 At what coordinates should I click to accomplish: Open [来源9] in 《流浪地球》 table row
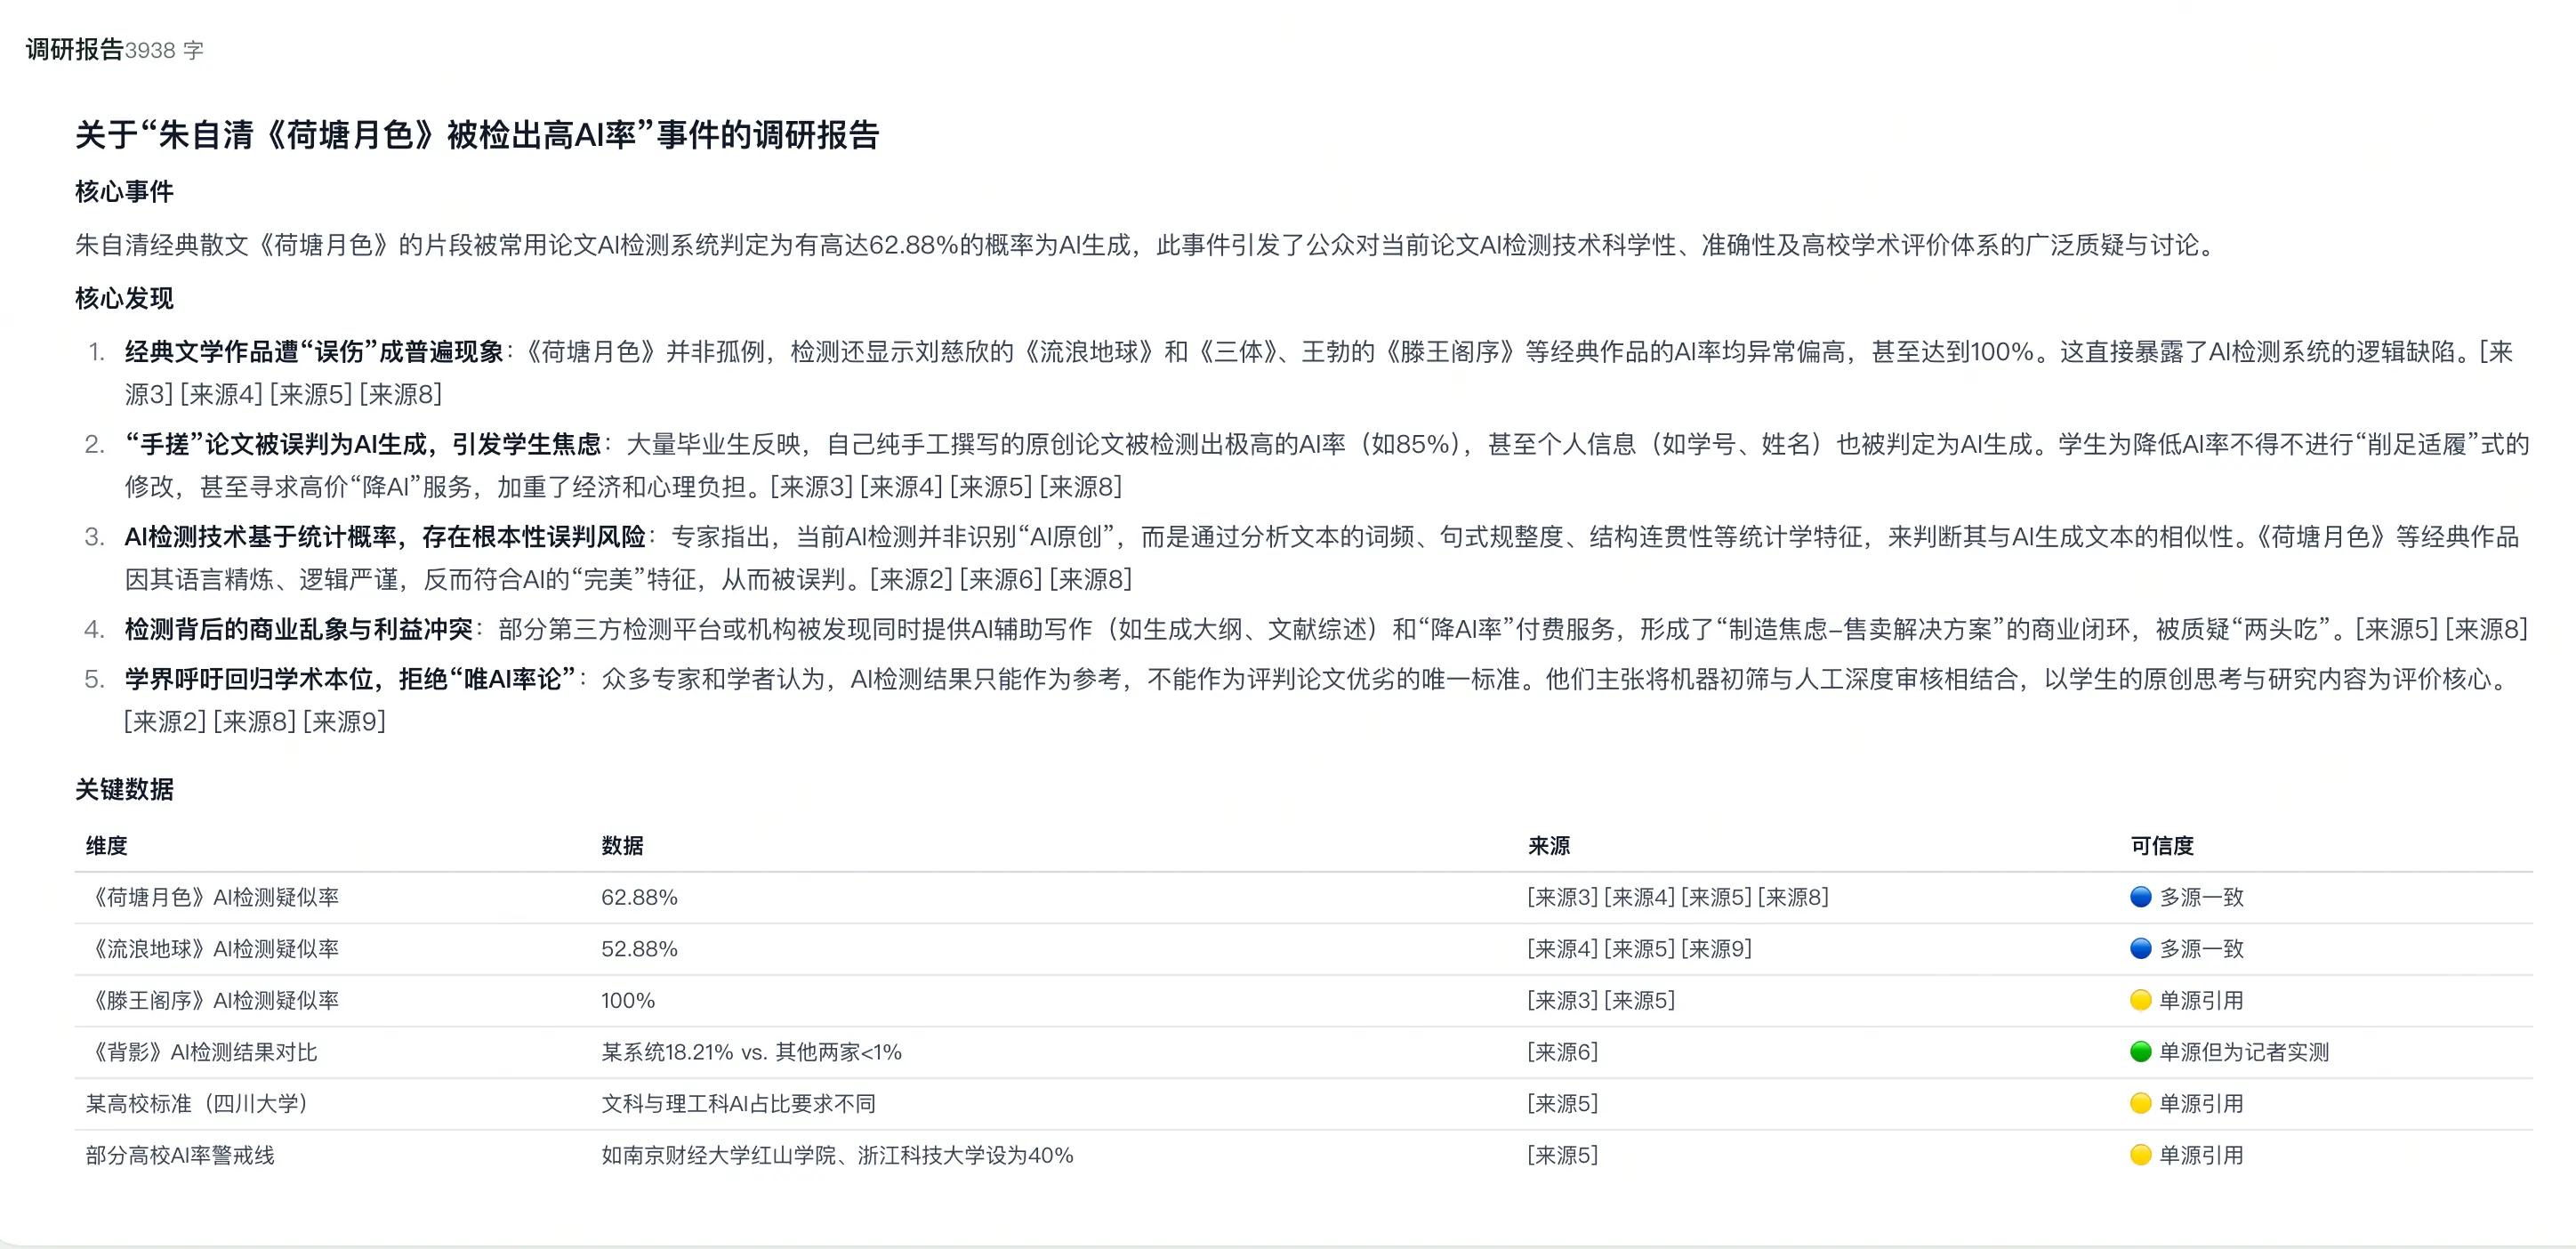(x=1716, y=948)
